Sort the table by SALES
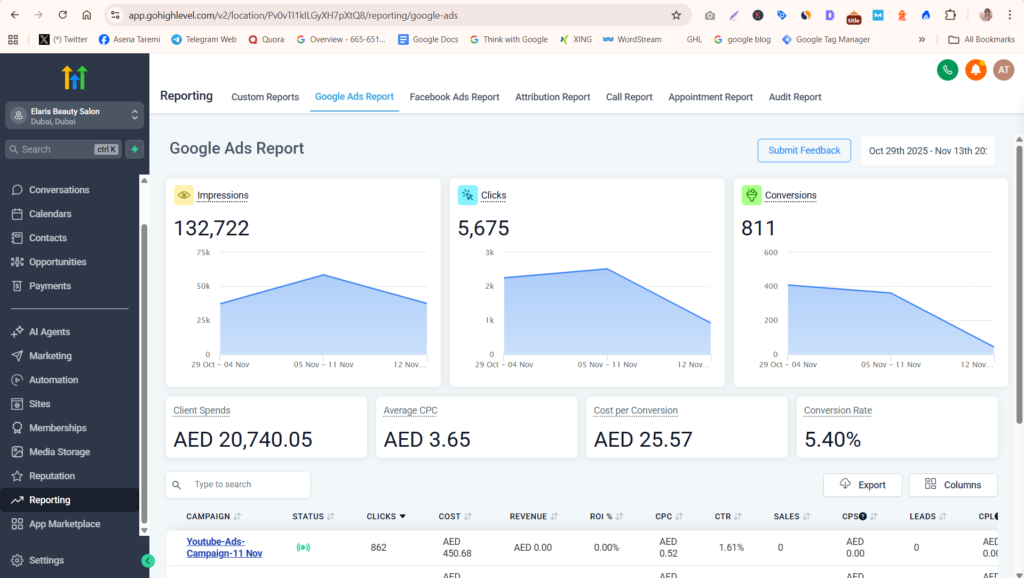The height and width of the screenshot is (578, 1024). [792, 517]
